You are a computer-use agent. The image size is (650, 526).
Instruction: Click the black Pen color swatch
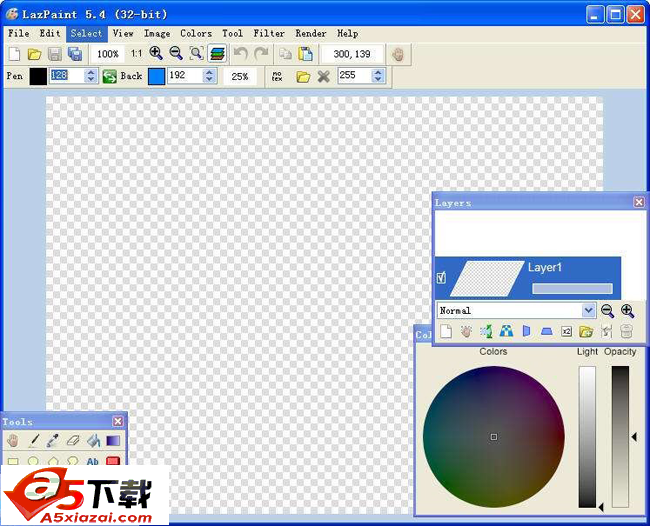(x=38, y=76)
